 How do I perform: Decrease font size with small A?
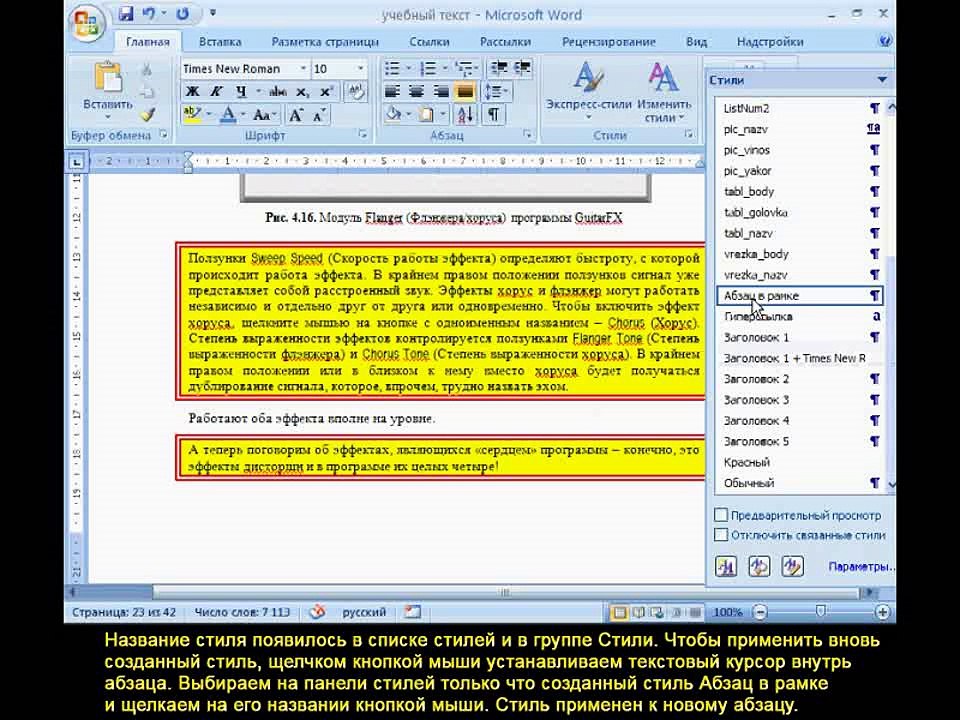point(318,114)
